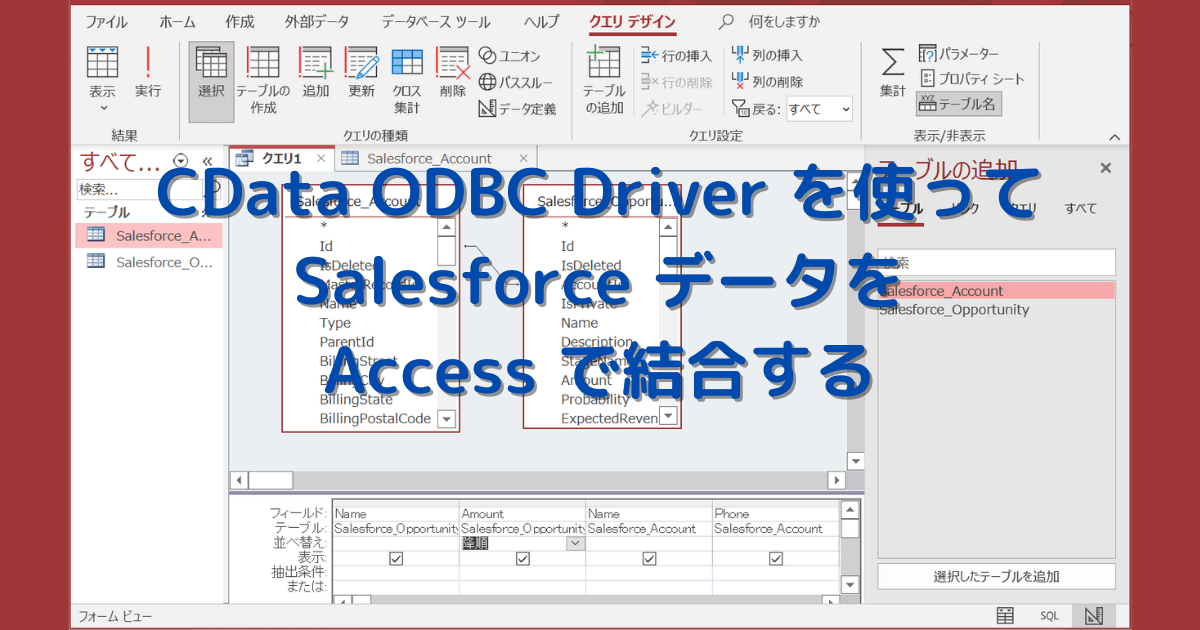Open the ヘルプ tab

pos(541,21)
